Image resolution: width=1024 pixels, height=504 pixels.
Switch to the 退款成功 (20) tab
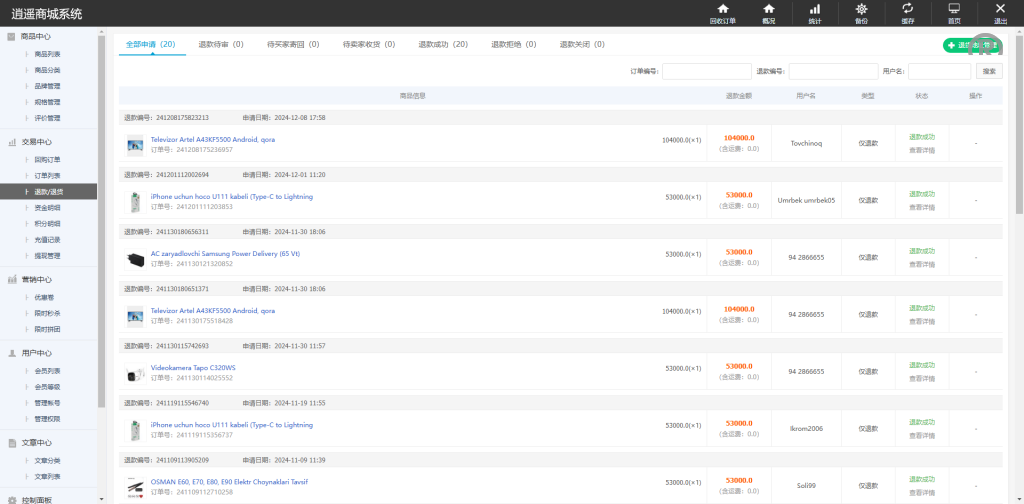point(445,45)
